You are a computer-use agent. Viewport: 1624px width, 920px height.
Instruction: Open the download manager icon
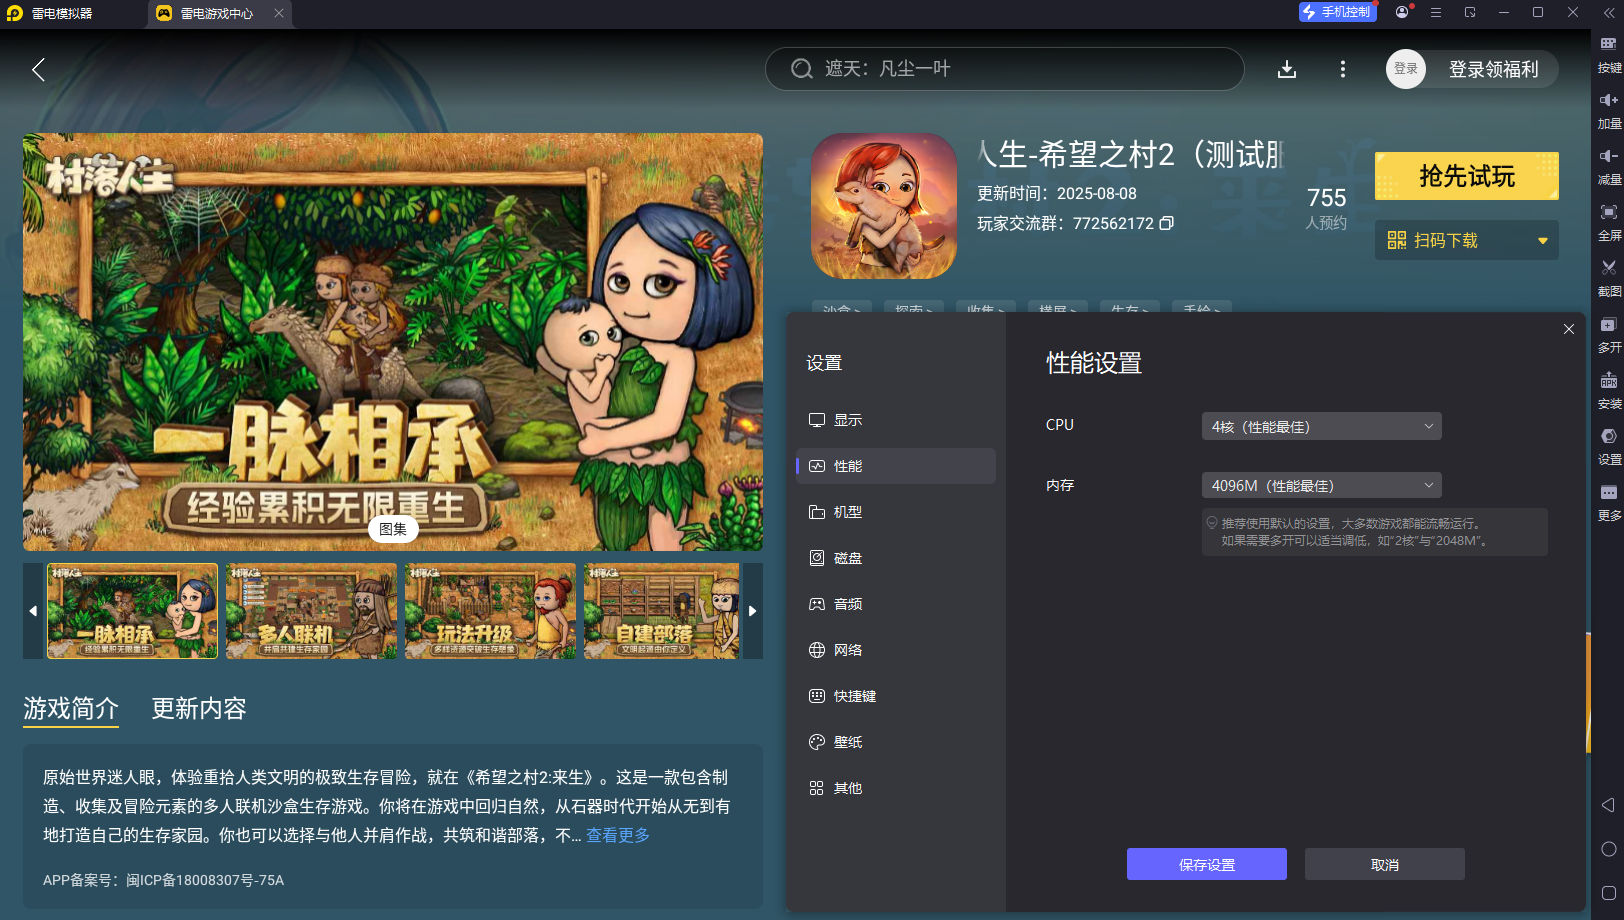coord(1287,69)
